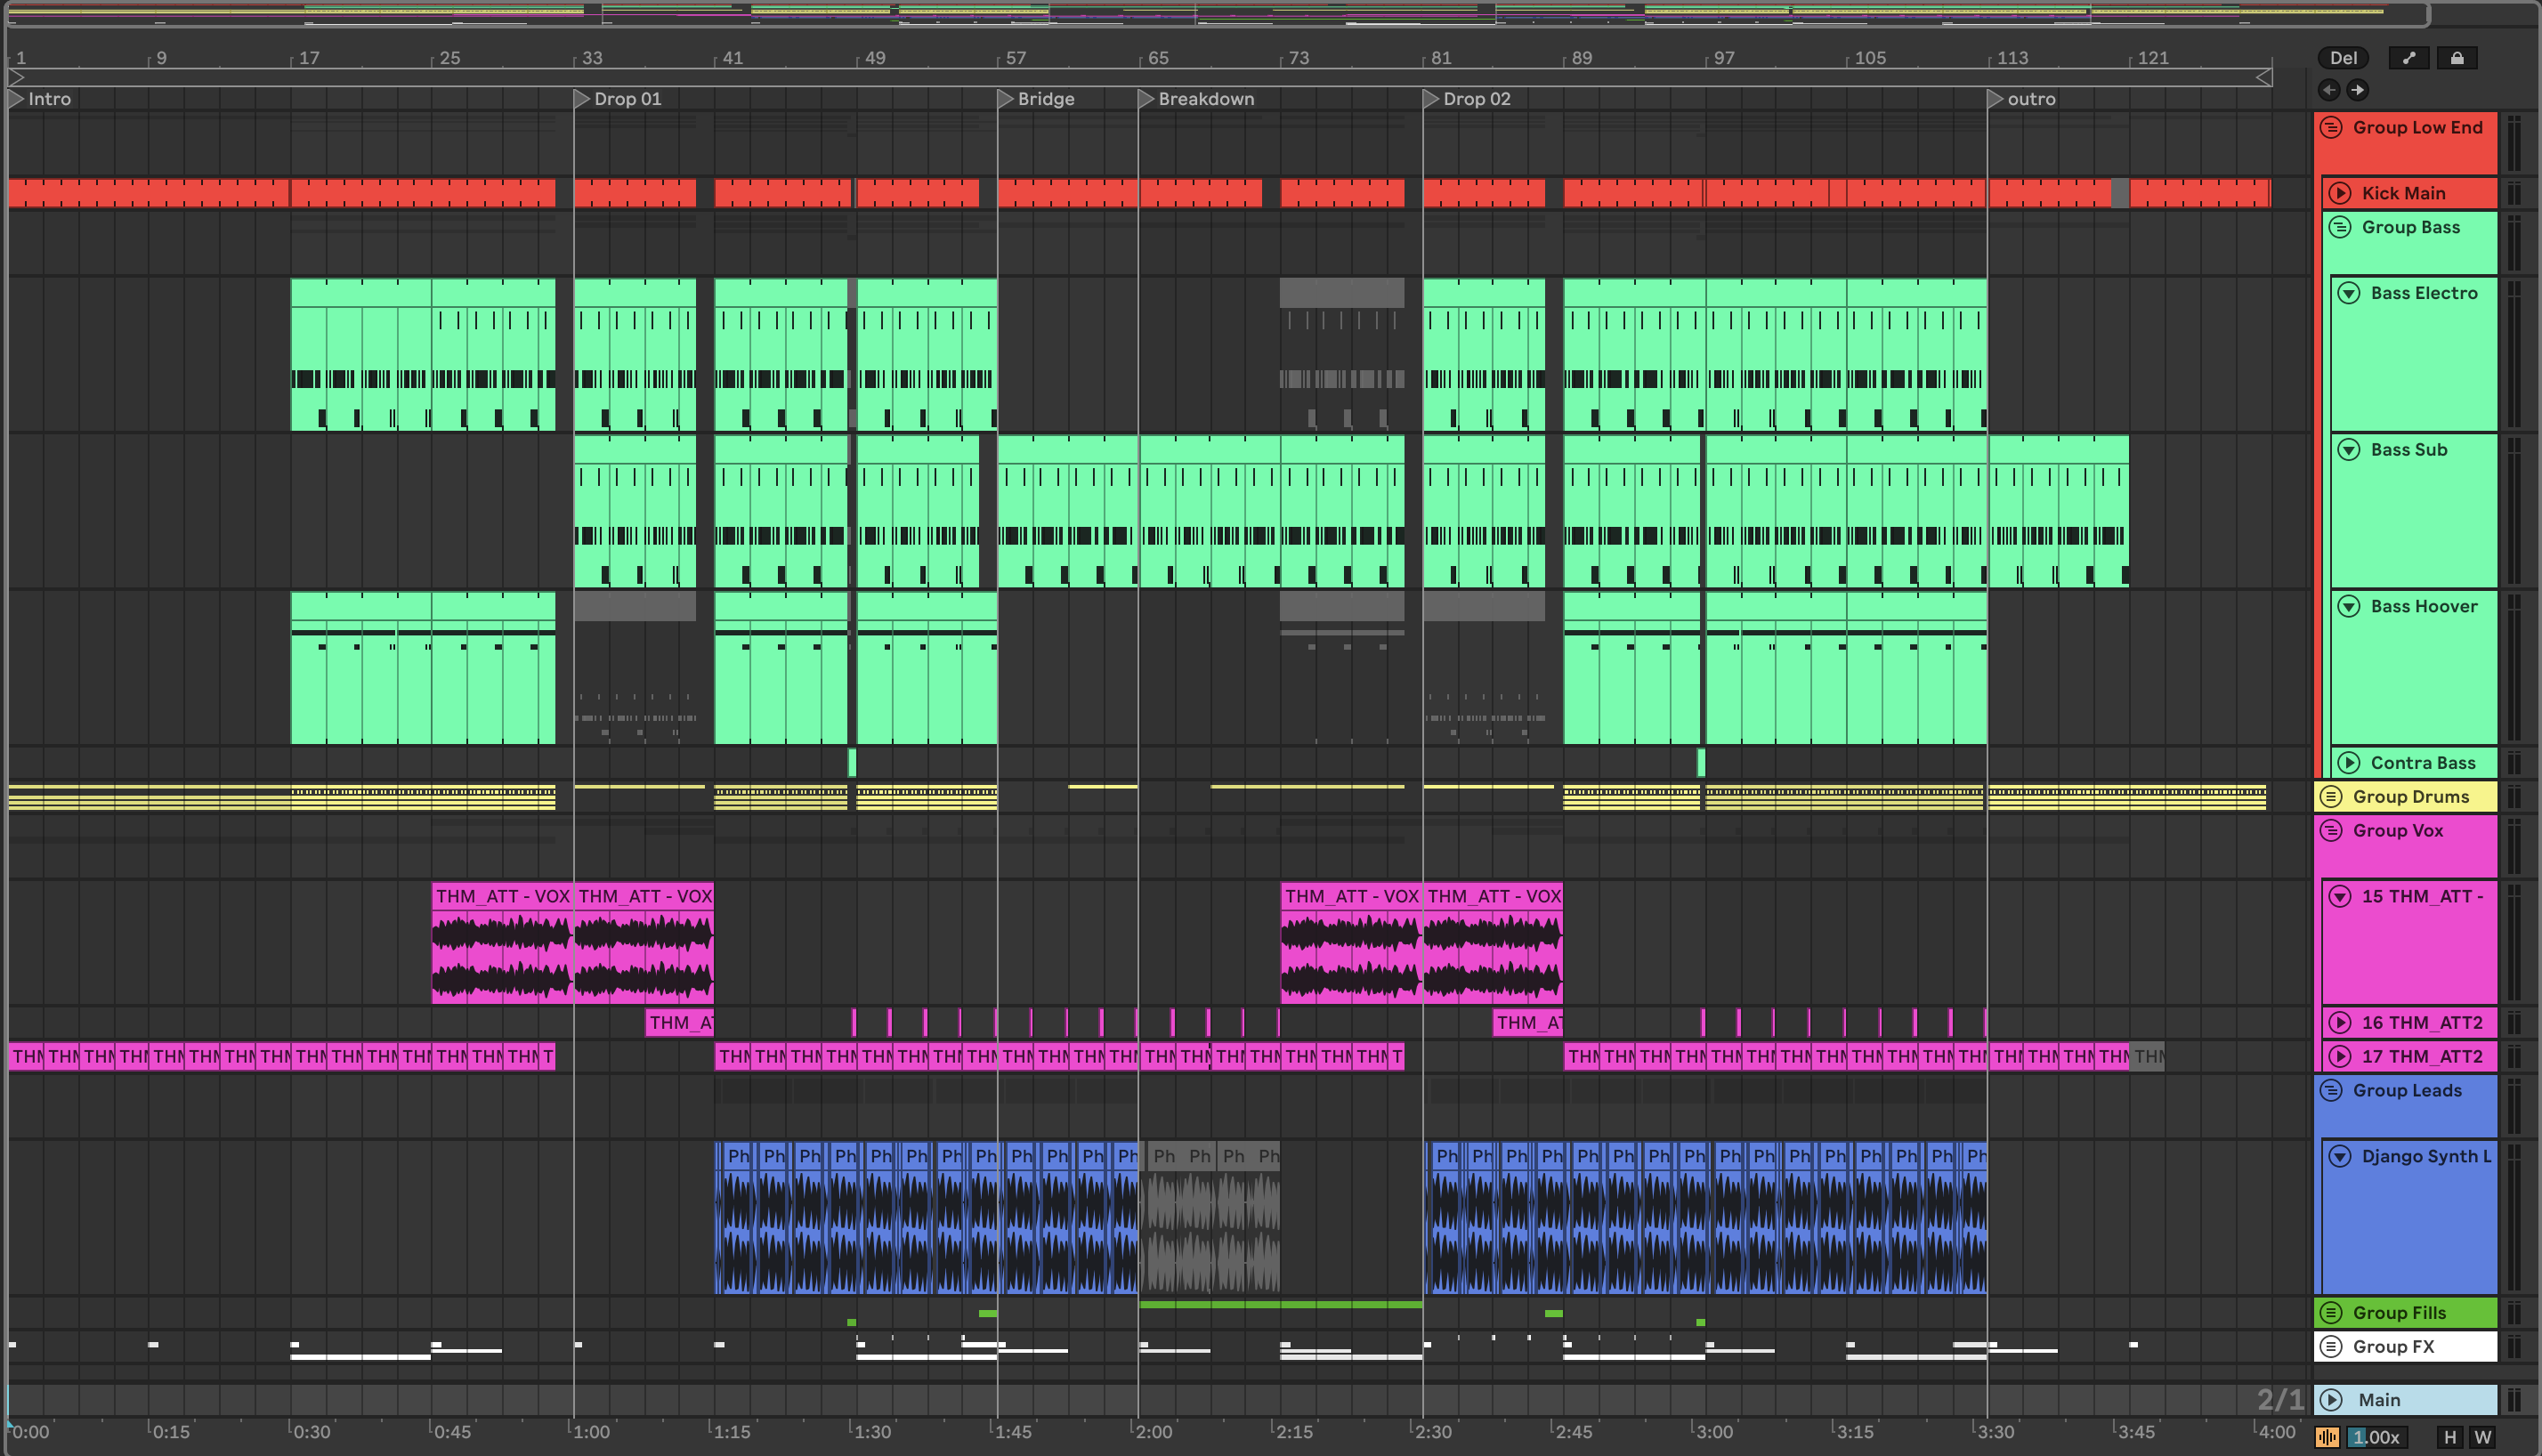2542x1456 pixels.
Task: Unfold the Group Drums track
Action: point(2331,797)
